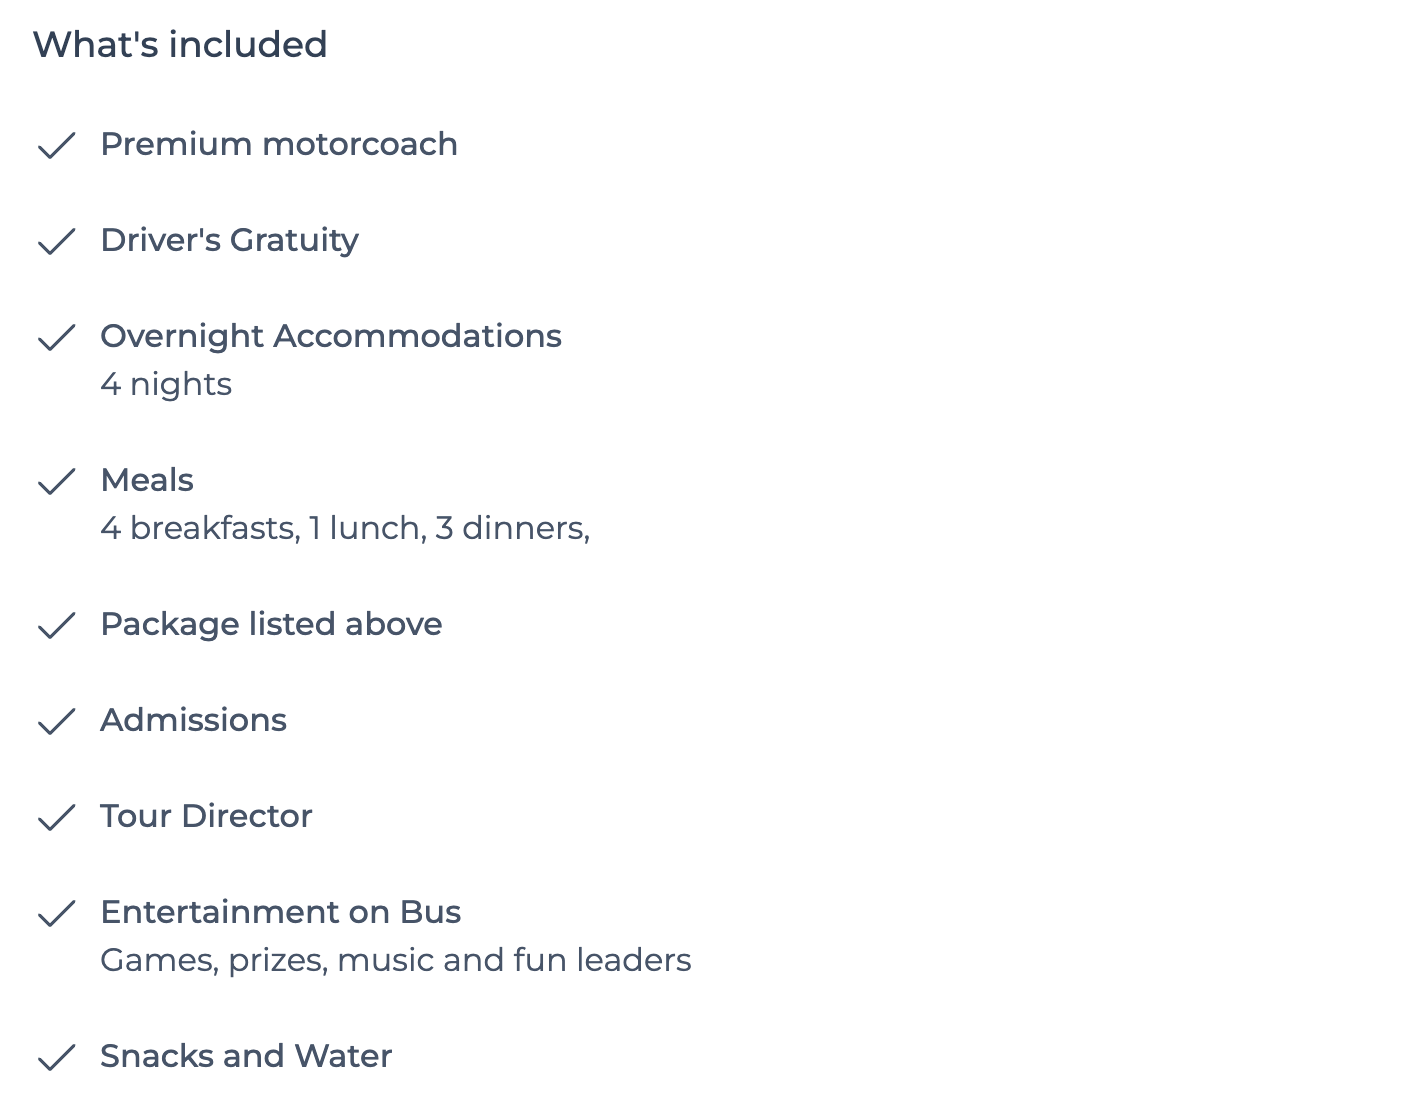Select the breakfasts, lunch, dinners description
This screenshot has width=1422, height=1116.
(x=345, y=528)
